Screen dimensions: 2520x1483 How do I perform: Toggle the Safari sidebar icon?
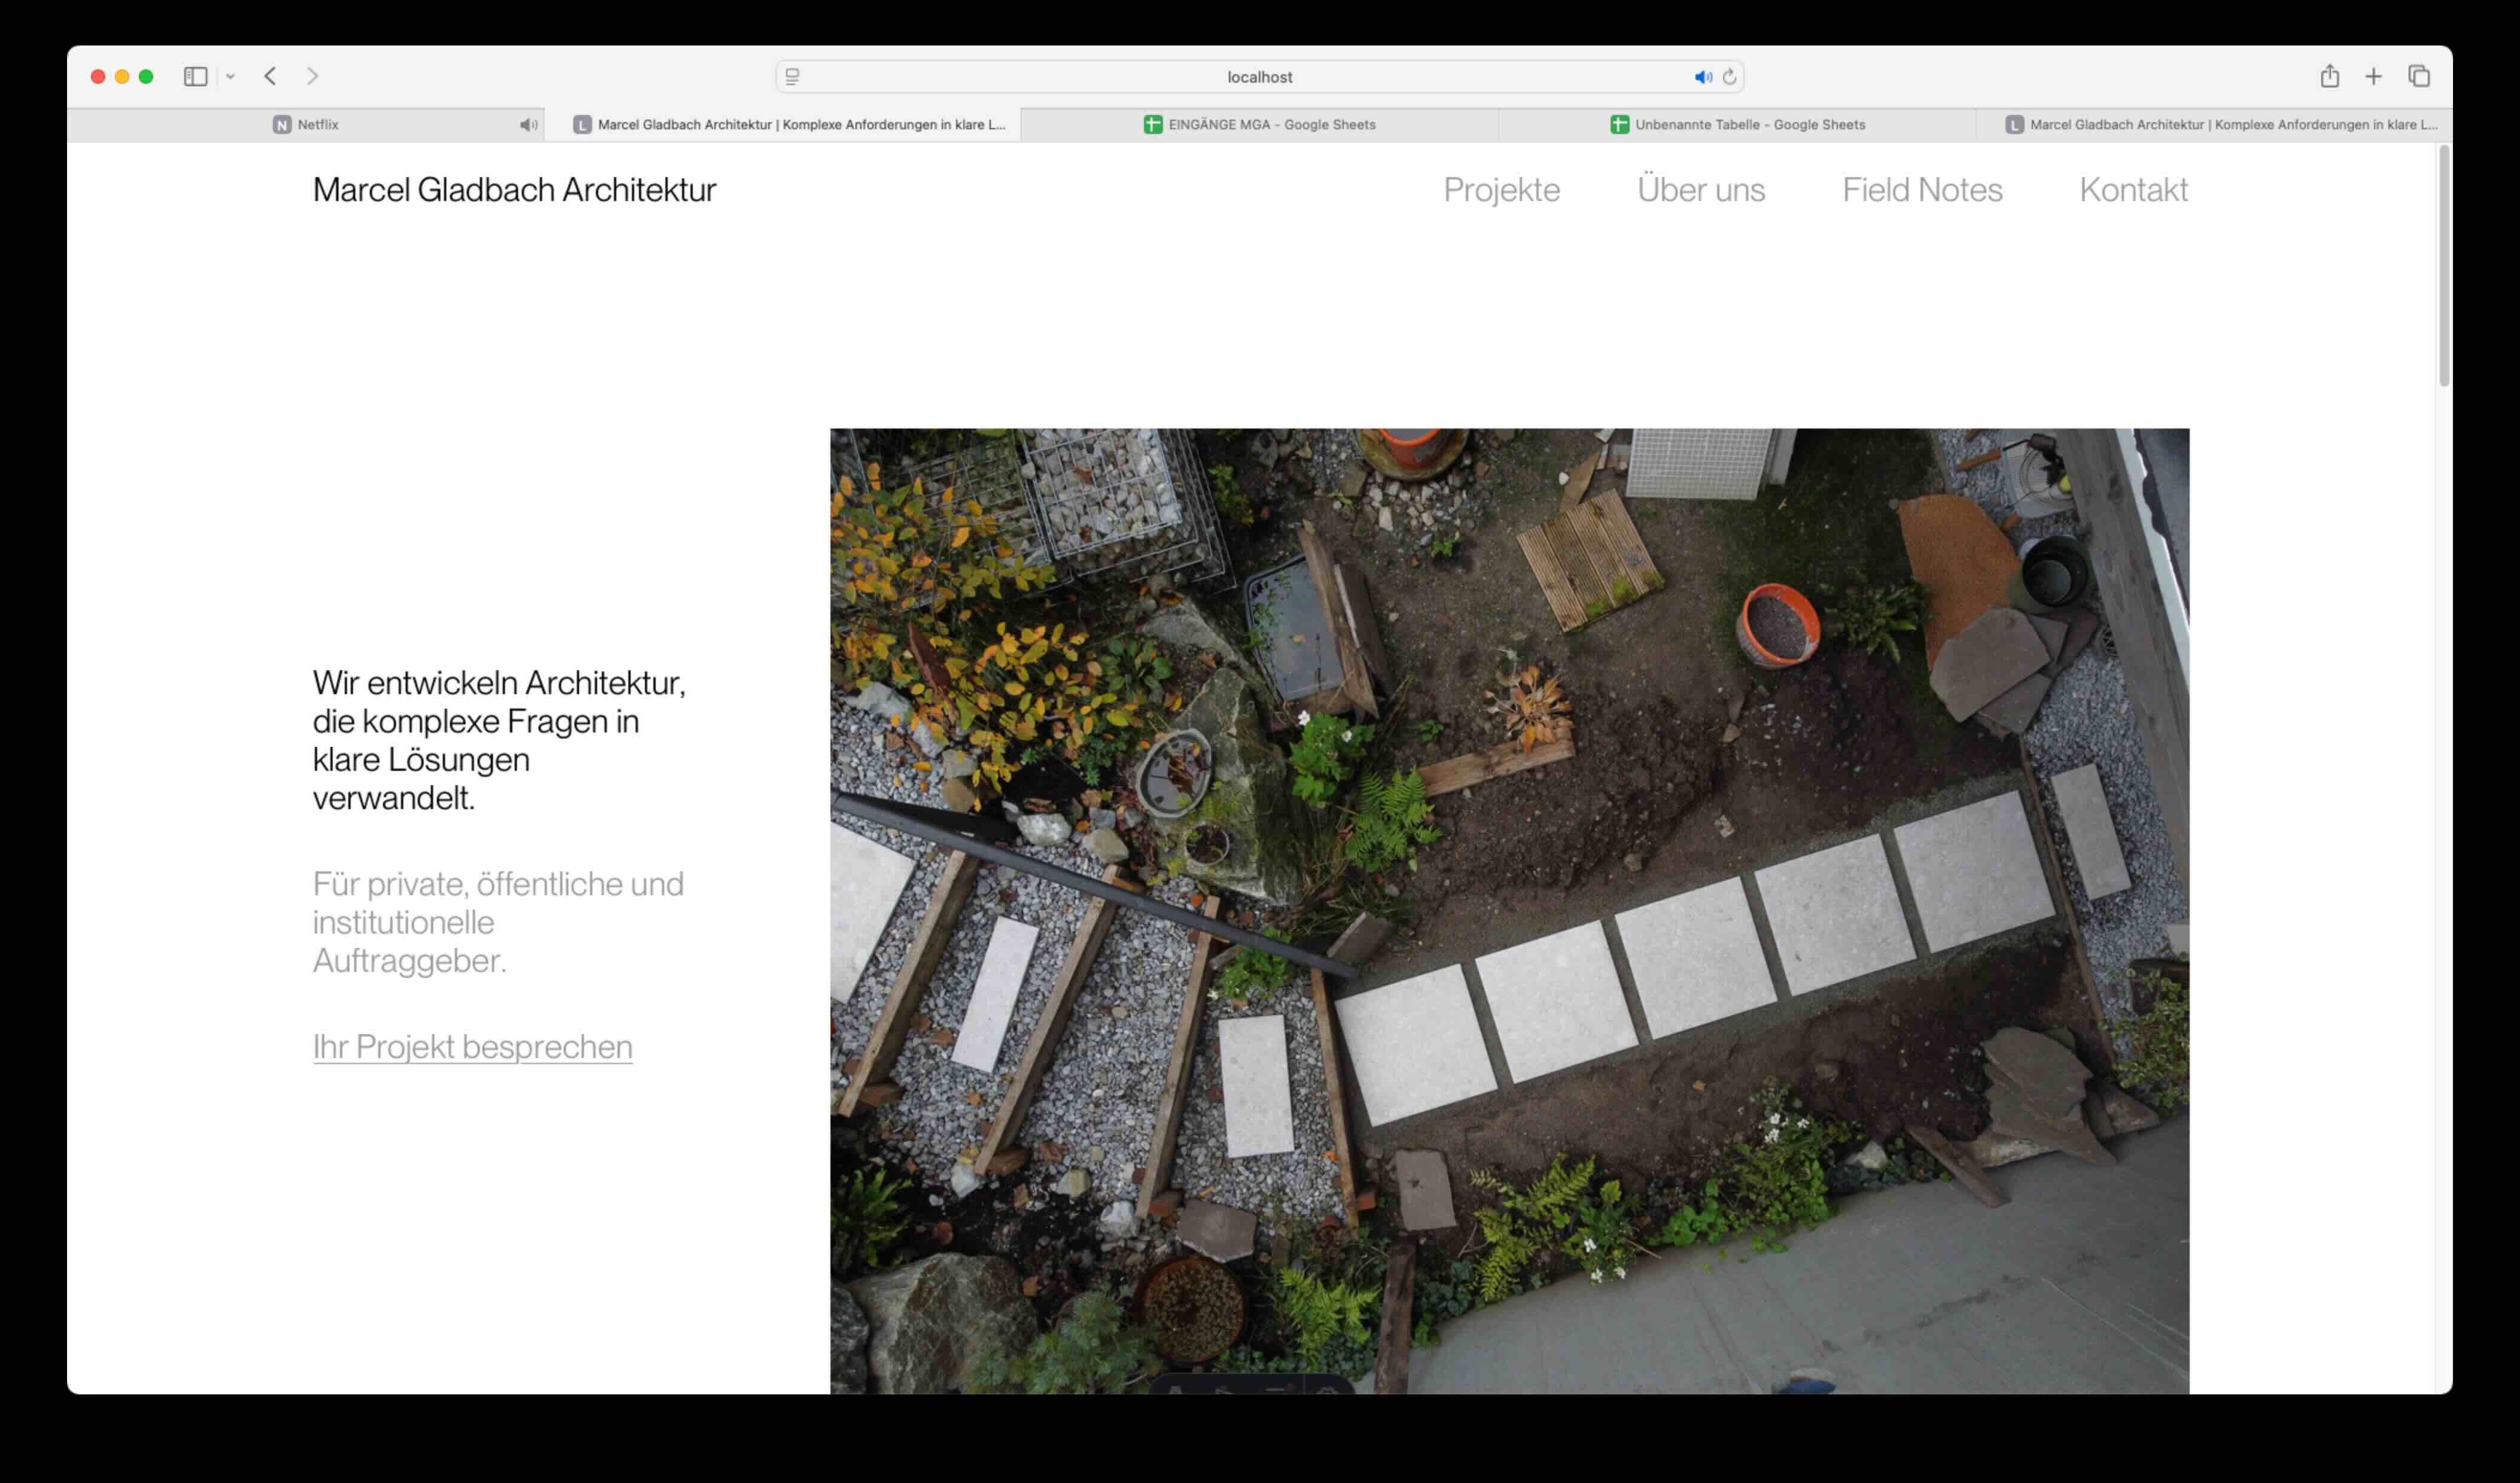[x=195, y=76]
